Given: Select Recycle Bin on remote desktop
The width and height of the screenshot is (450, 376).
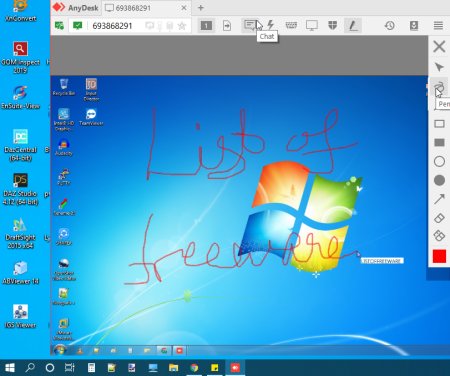Looking at the screenshot, I should (x=64, y=87).
